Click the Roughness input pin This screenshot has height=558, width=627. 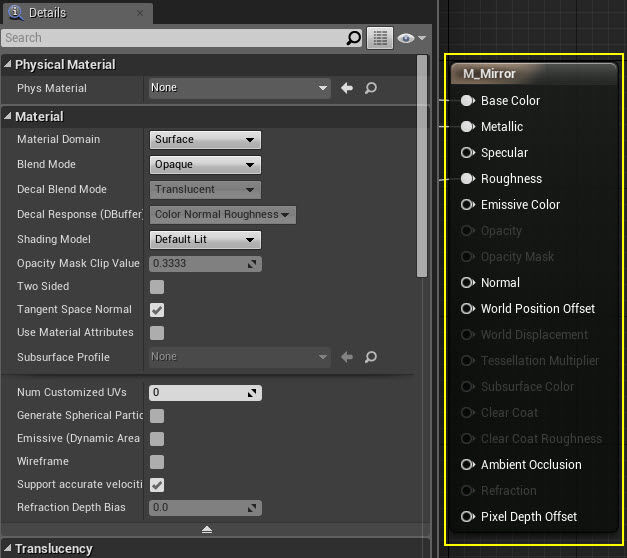click(467, 179)
